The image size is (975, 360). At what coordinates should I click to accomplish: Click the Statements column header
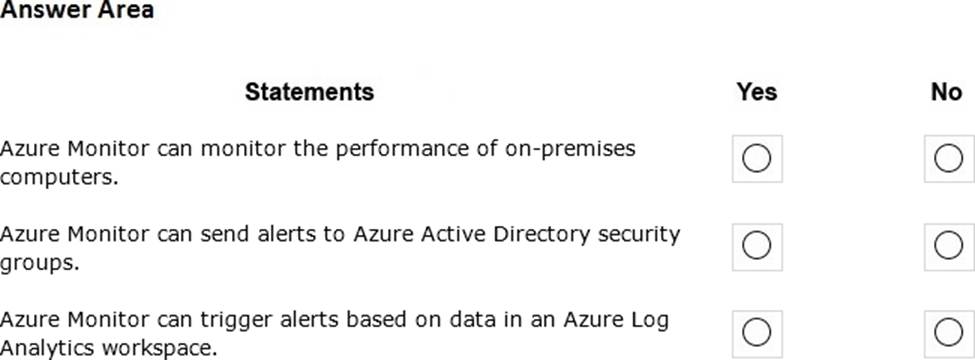tap(310, 92)
